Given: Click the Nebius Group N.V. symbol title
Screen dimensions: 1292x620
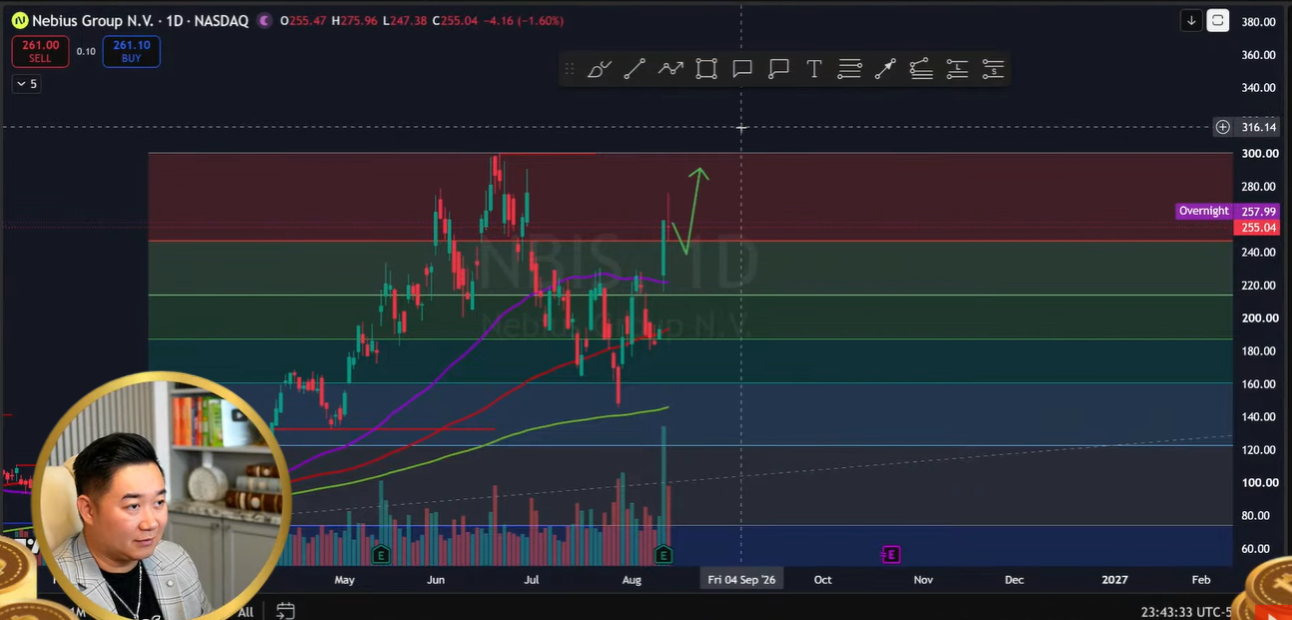Looking at the screenshot, I should (95, 21).
